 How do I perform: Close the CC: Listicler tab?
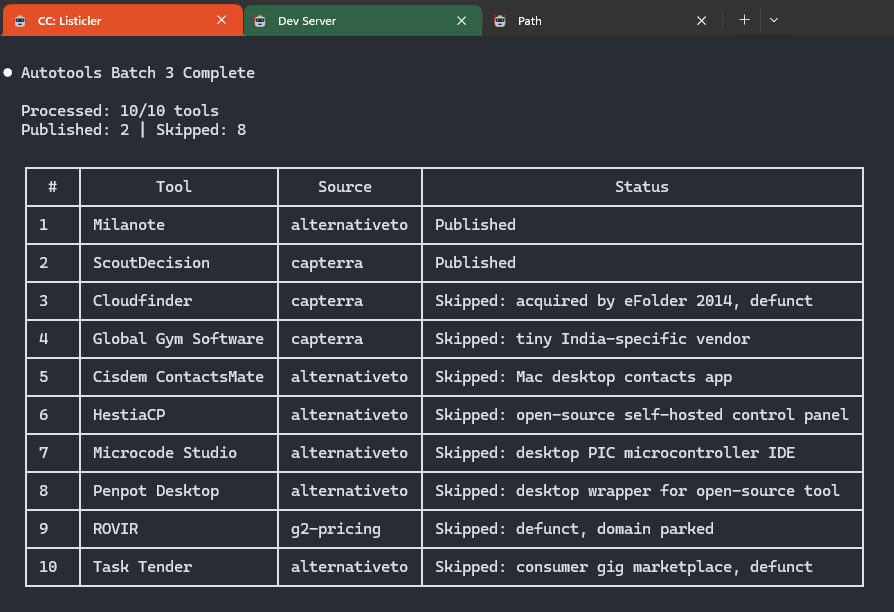(x=221, y=20)
